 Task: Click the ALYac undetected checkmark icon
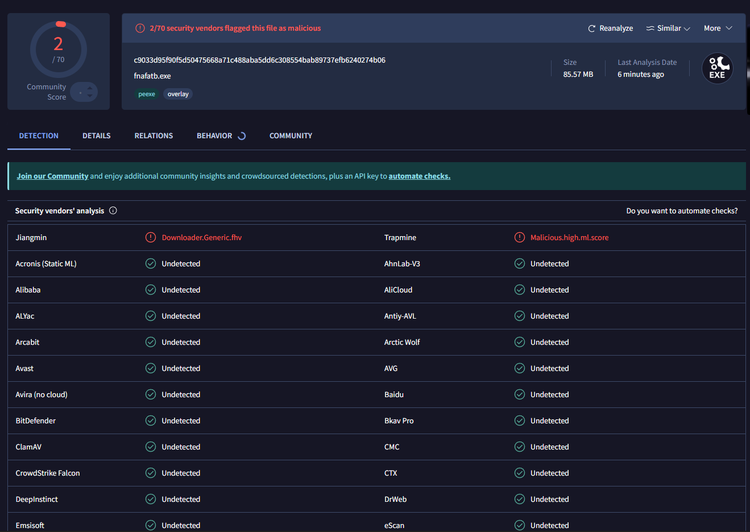(151, 316)
